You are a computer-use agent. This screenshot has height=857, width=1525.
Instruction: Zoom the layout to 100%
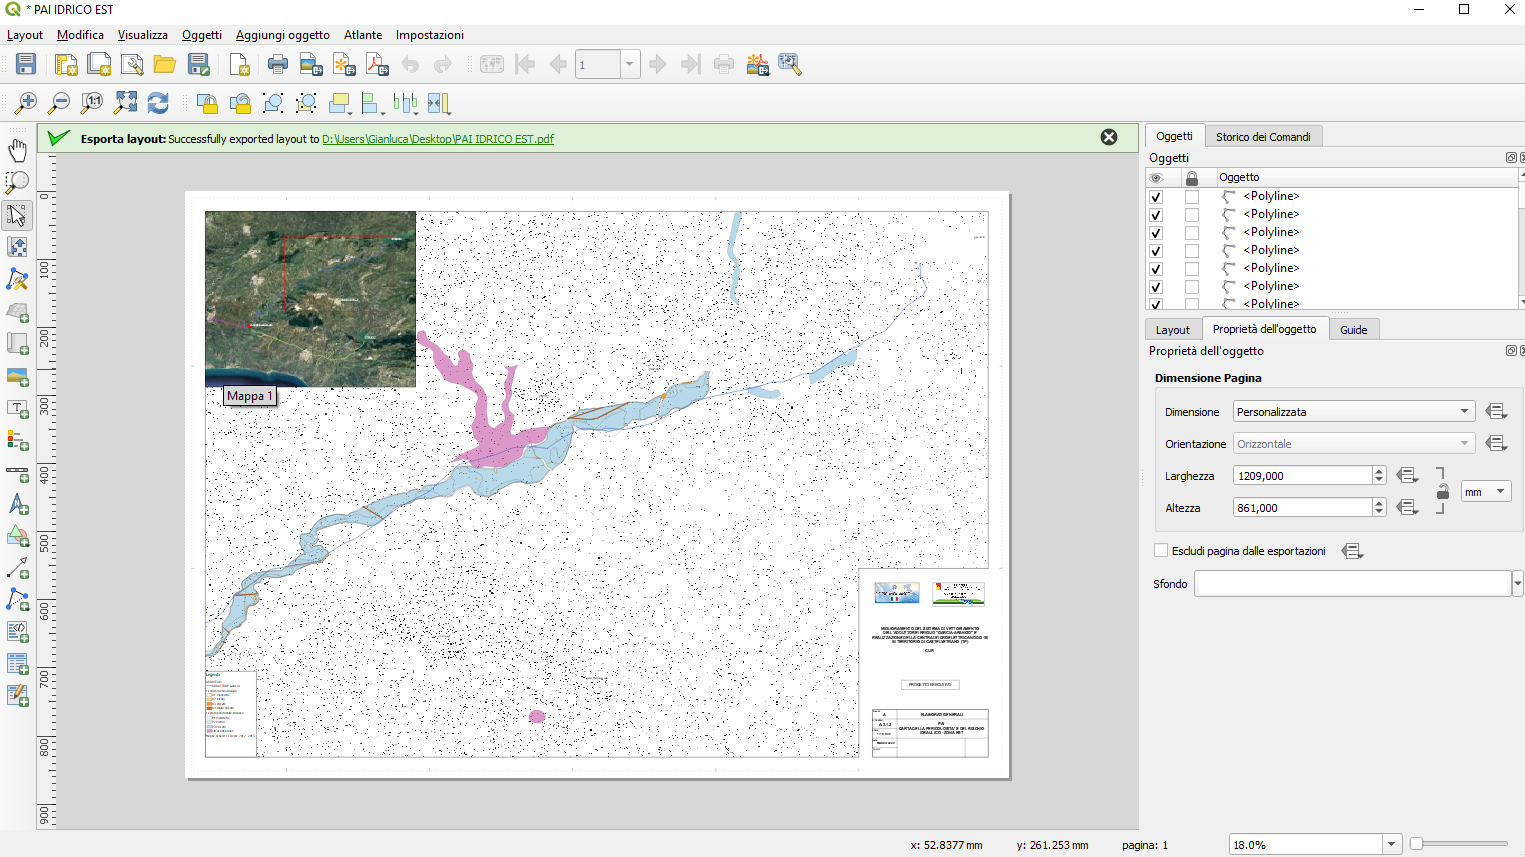pyautogui.click(x=91, y=103)
